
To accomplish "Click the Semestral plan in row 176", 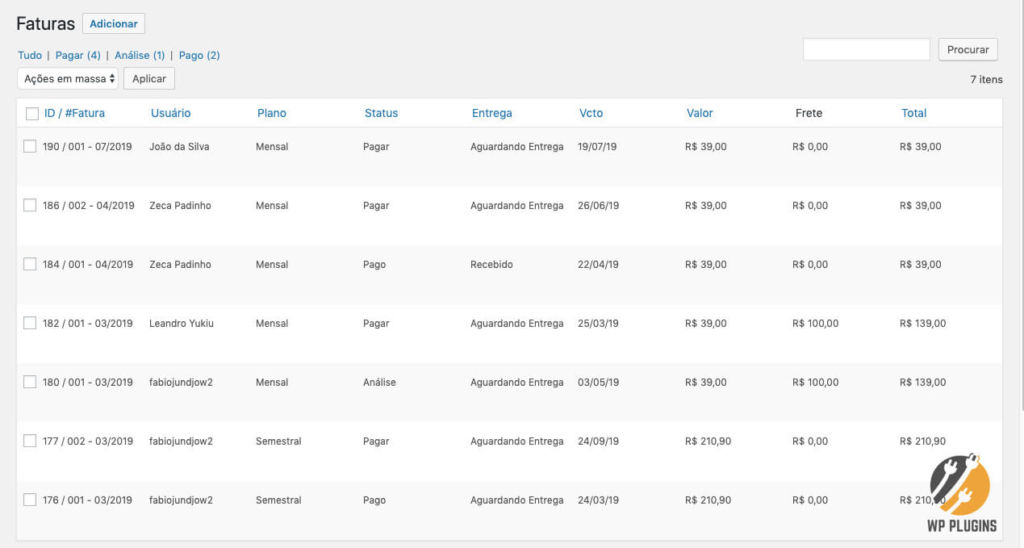I will [x=278, y=500].
